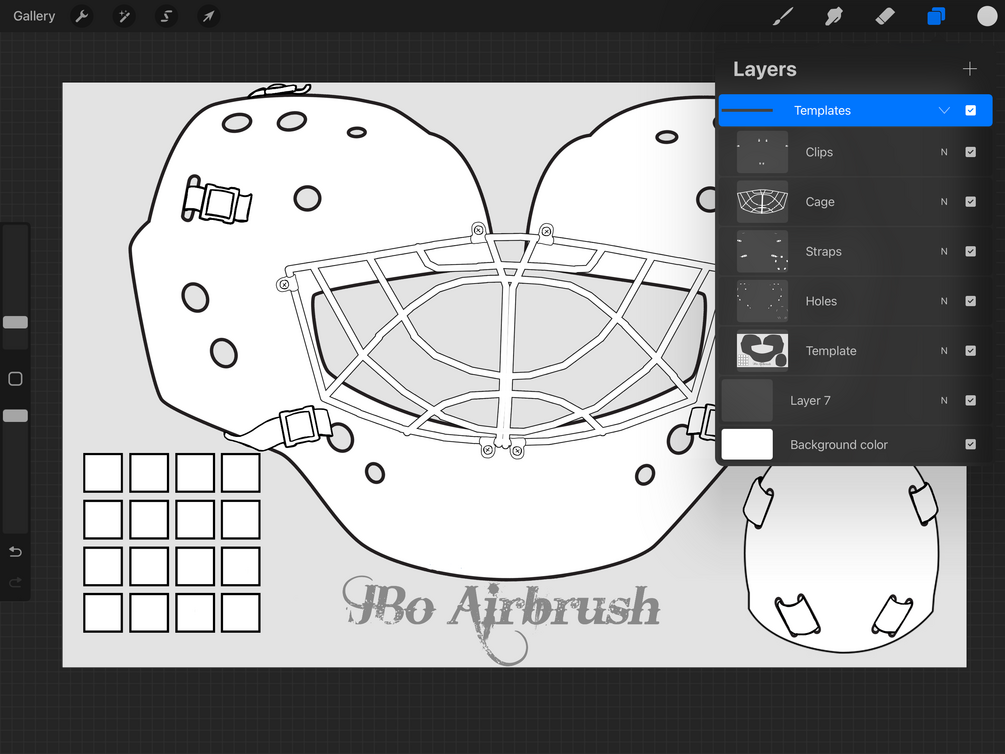Open the Actions wrench menu
This screenshot has height=754, width=1005.
click(x=81, y=16)
